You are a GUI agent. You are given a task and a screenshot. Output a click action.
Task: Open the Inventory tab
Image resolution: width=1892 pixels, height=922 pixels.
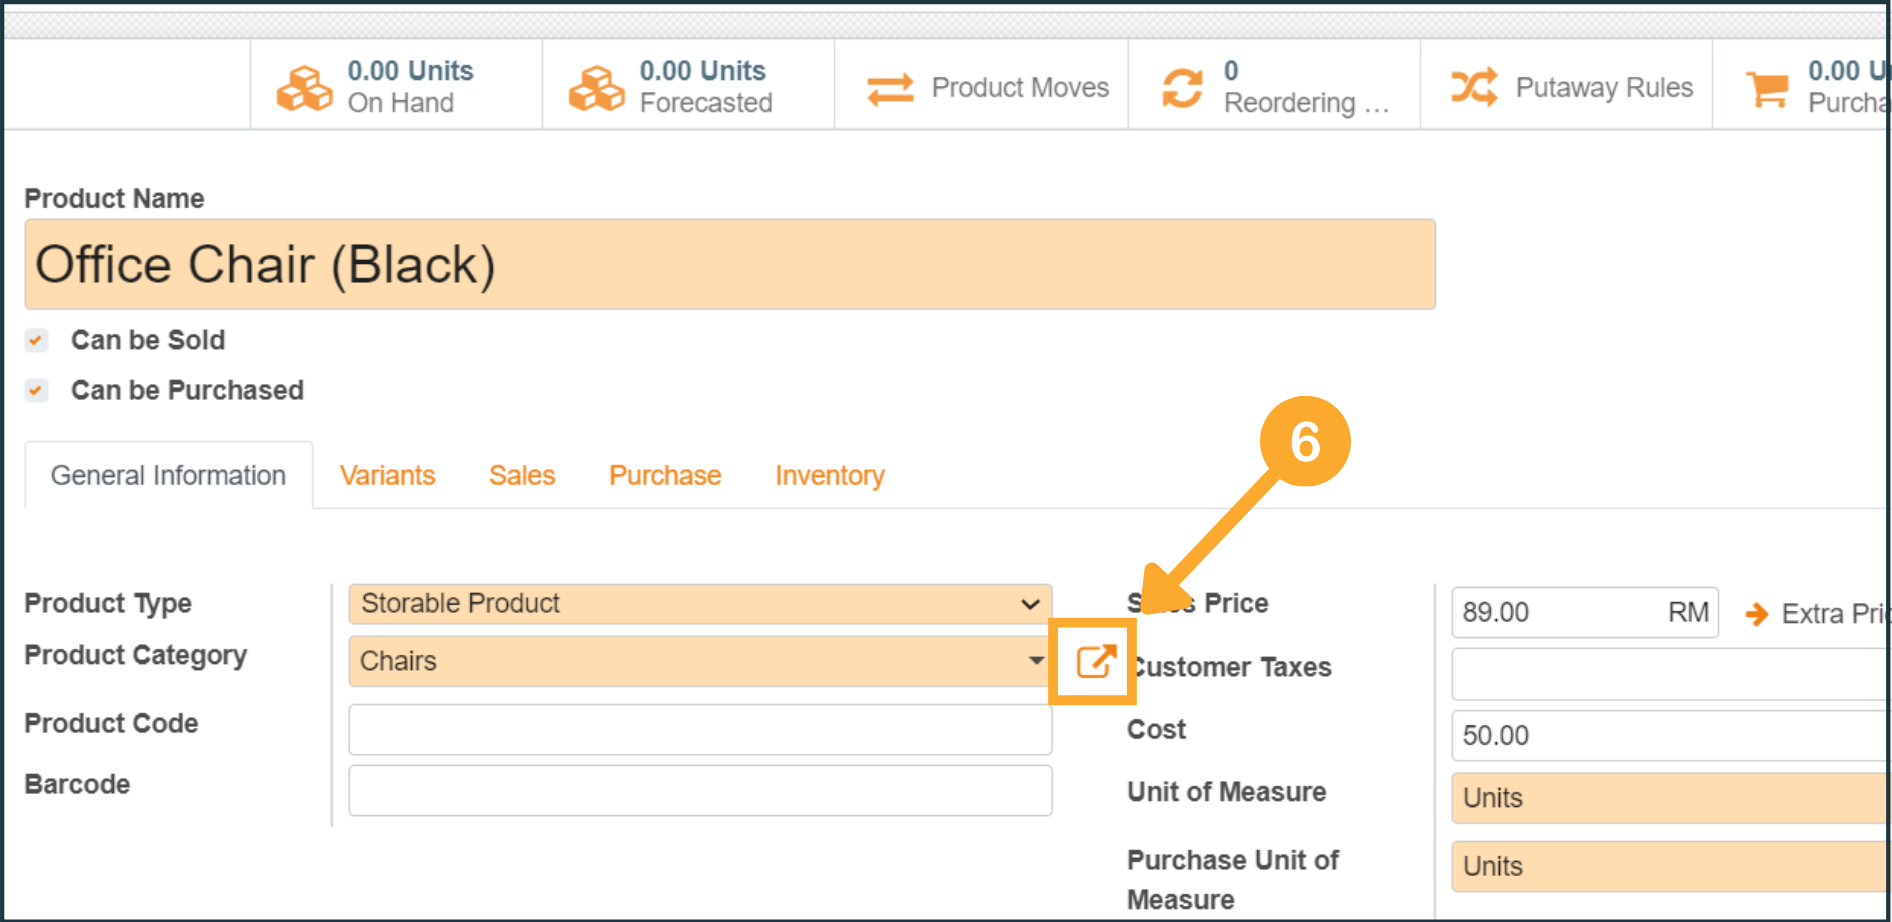829,475
